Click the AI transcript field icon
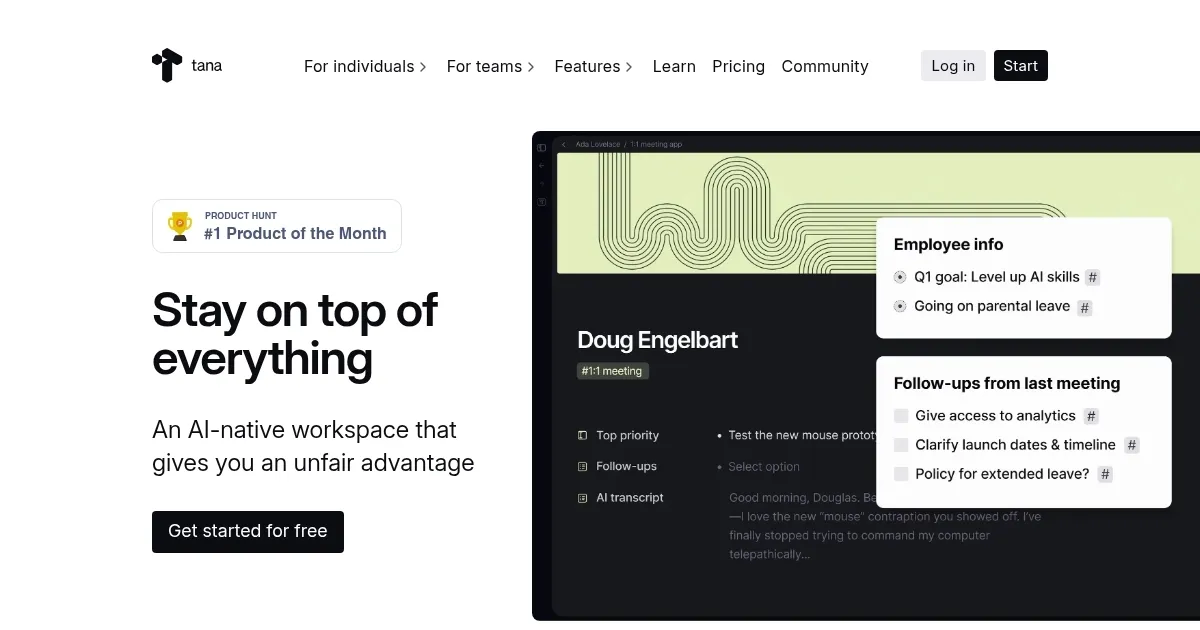The image size is (1200, 630). point(582,497)
